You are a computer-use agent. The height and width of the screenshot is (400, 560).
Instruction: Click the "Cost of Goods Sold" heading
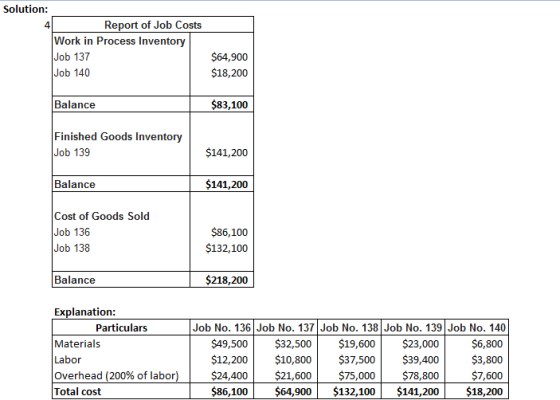pyautogui.click(x=102, y=216)
